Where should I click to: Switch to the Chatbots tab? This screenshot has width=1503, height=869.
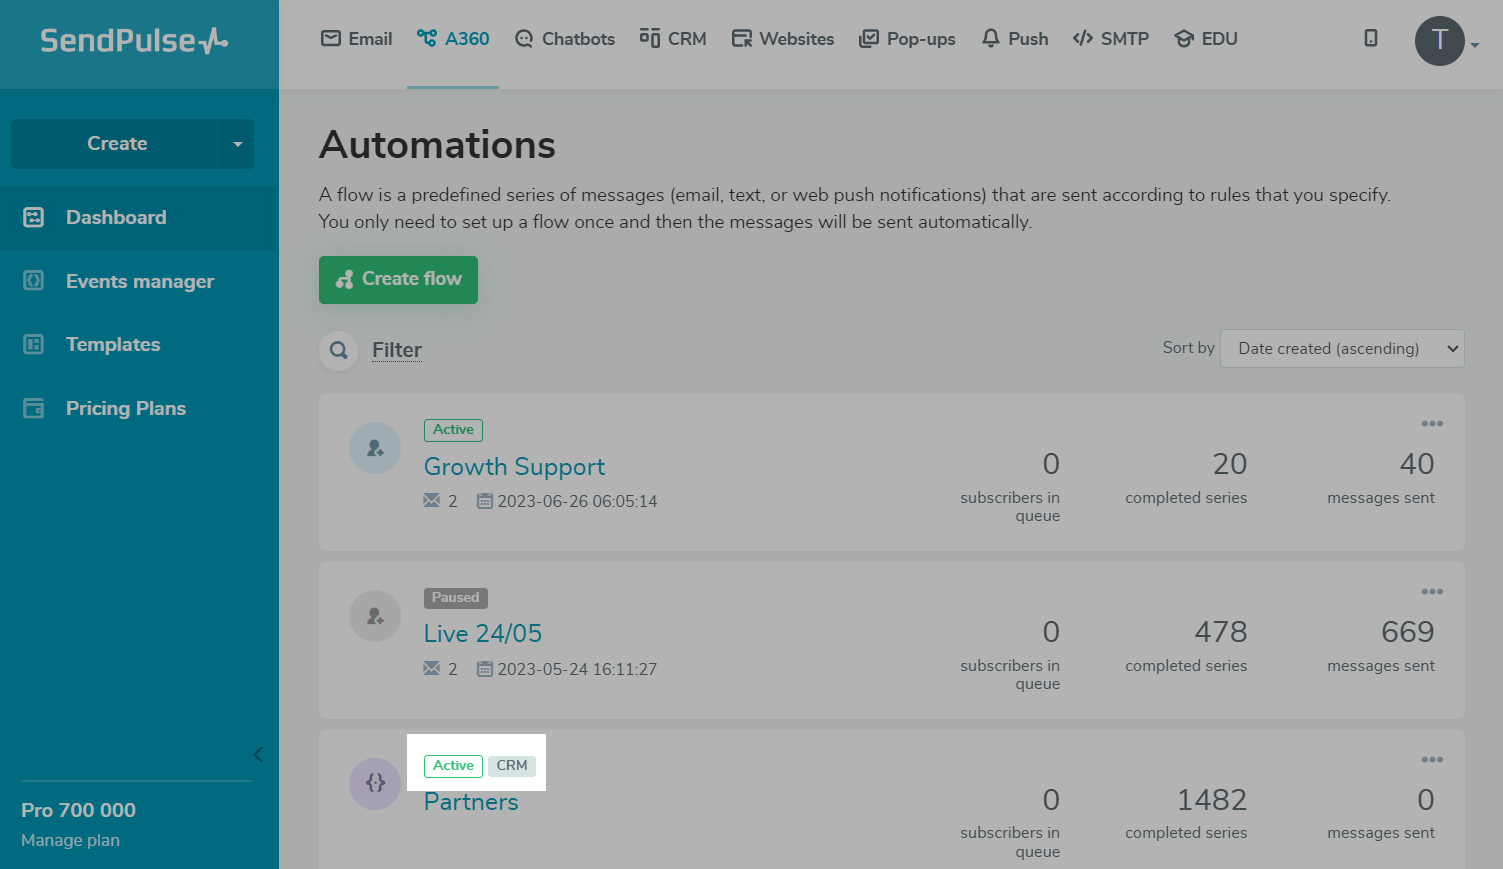[x=565, y=39]
